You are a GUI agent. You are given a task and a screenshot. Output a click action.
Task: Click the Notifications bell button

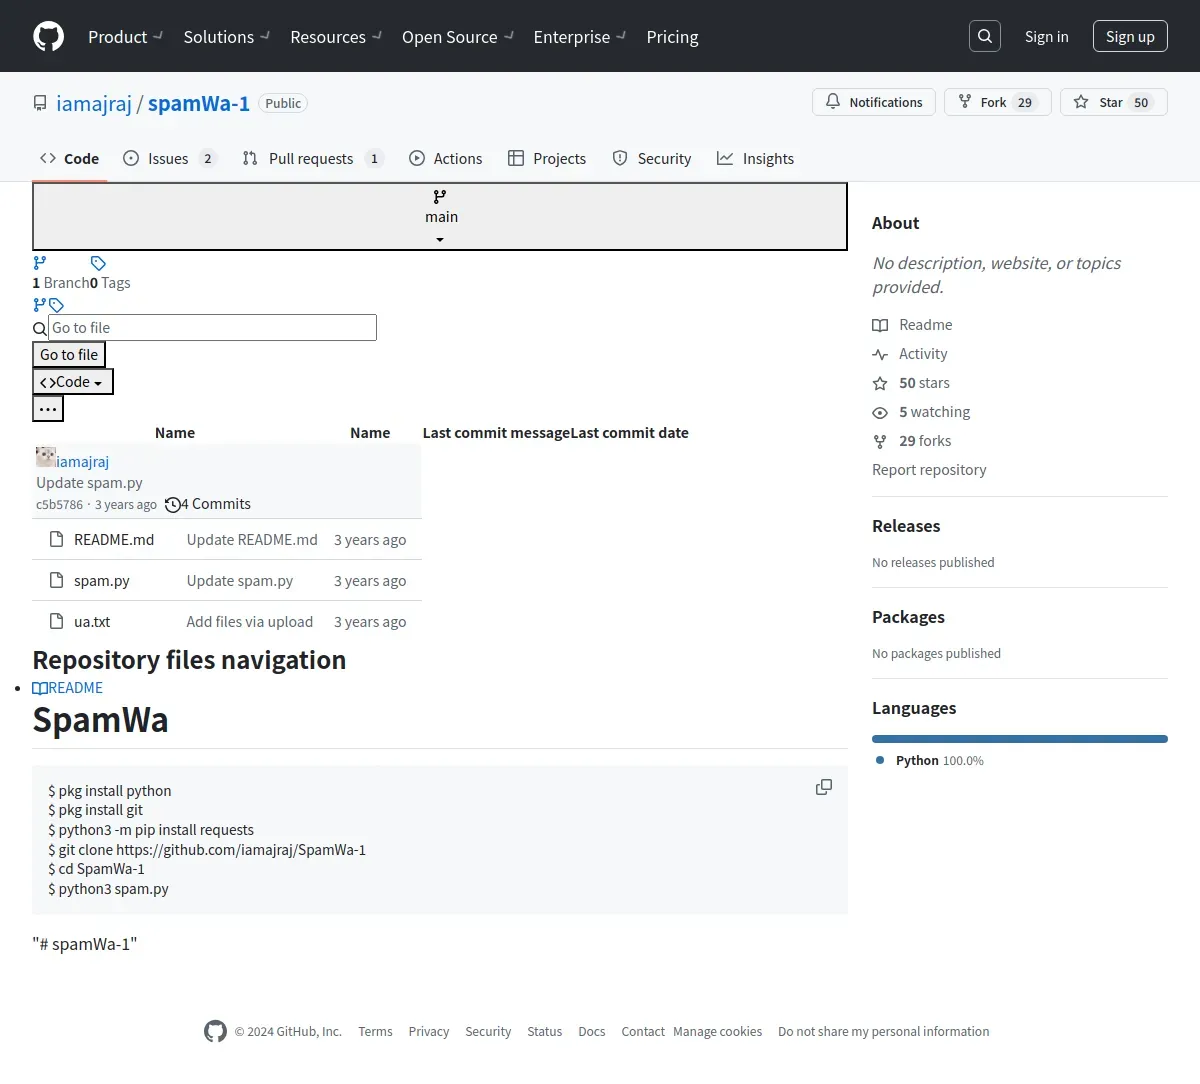[x=874, y=102]
